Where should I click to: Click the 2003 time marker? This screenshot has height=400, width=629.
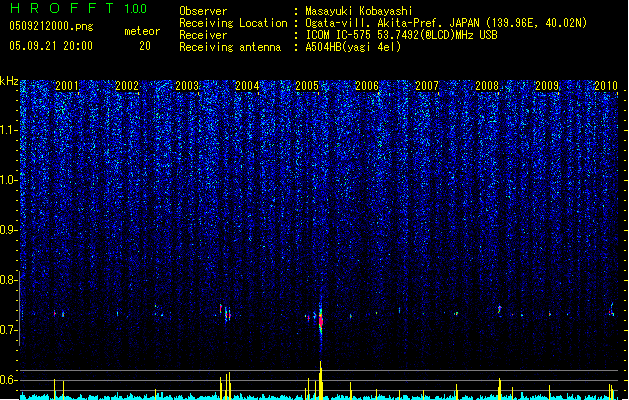187,86
